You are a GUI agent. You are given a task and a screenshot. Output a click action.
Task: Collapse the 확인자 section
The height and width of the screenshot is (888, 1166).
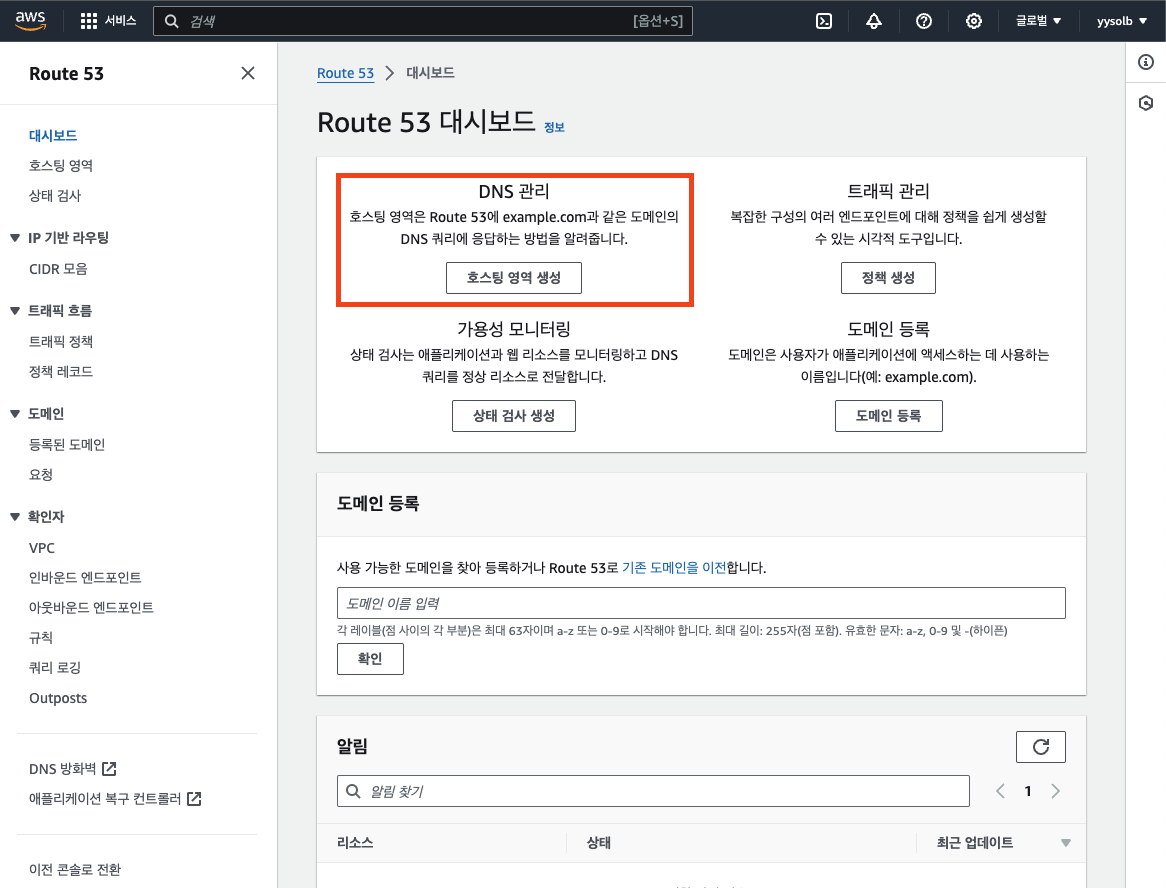pos(15,517)
